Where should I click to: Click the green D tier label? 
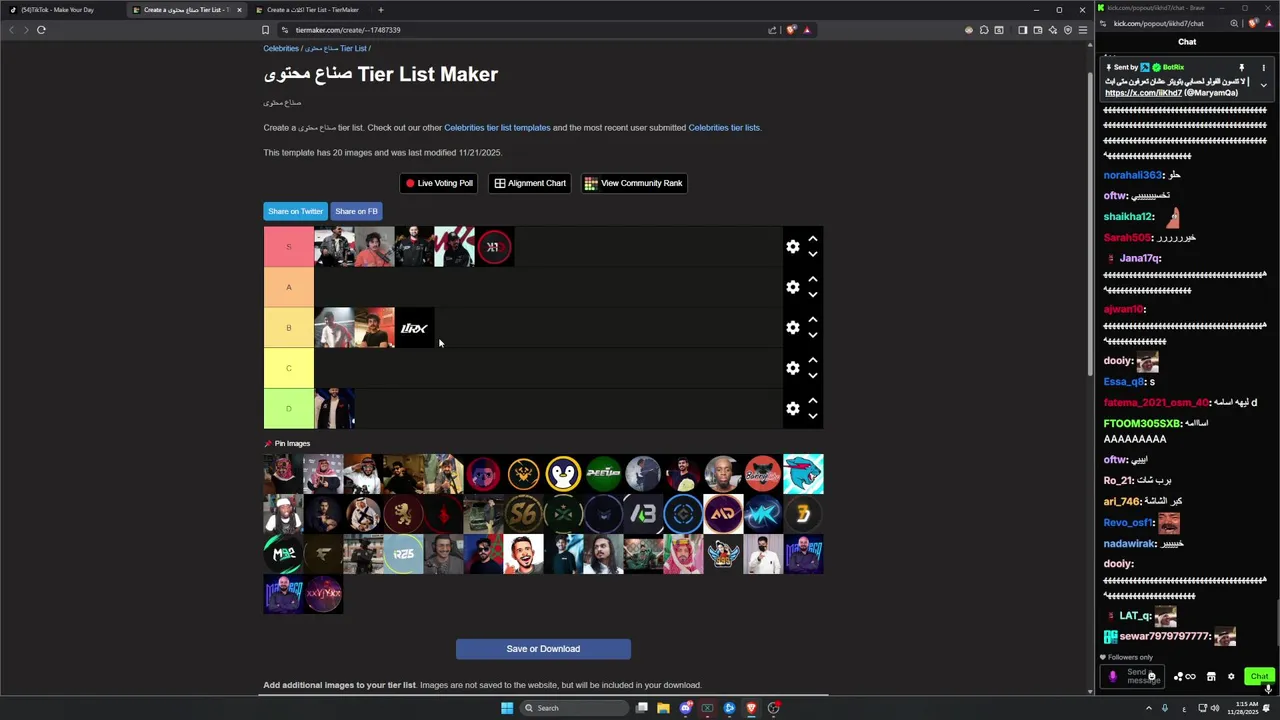click(x=289, y=409)
